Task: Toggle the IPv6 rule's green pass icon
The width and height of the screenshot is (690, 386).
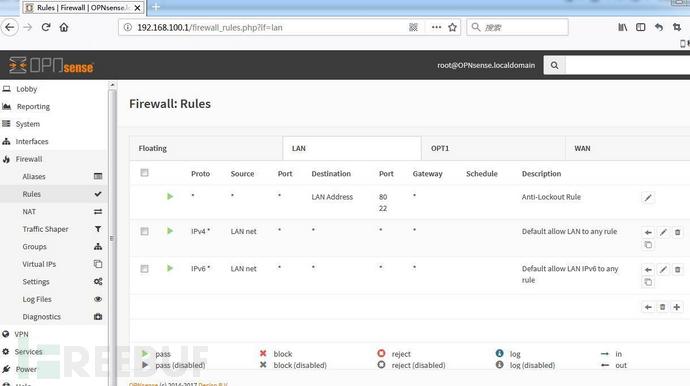Action: coord(170,268)
